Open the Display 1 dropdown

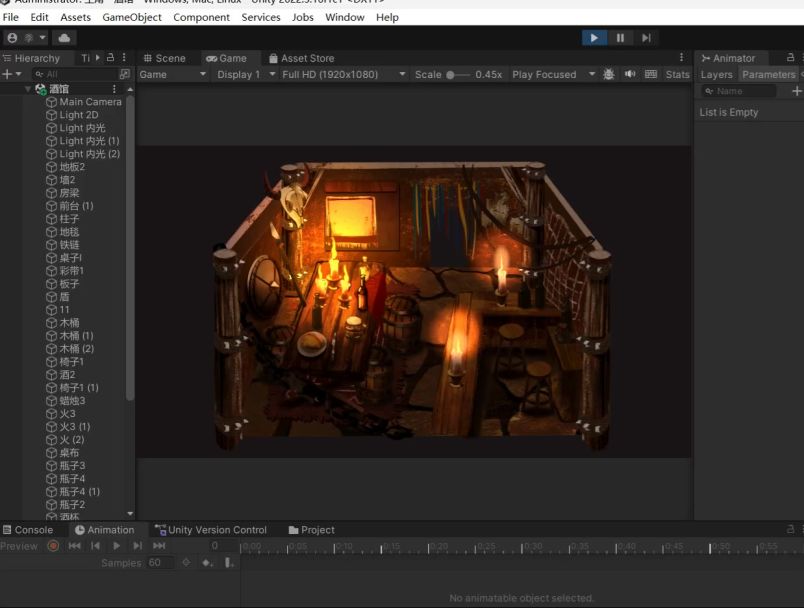pos(243,74)
